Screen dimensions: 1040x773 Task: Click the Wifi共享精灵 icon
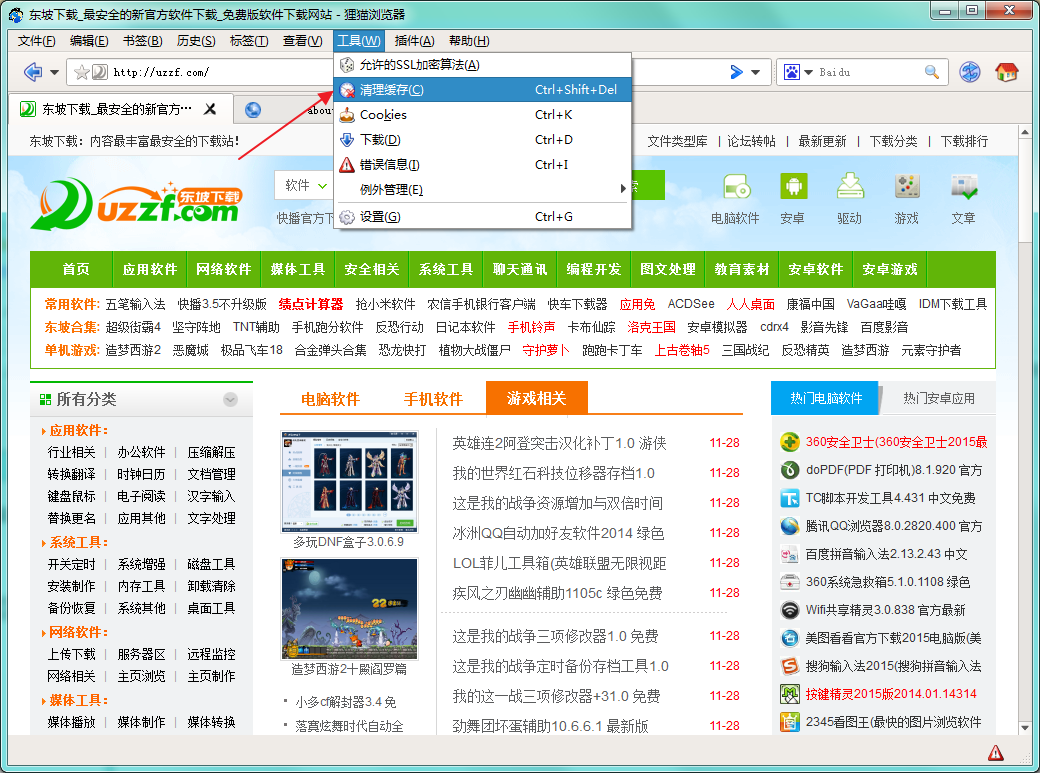click(x=790, y=610)
